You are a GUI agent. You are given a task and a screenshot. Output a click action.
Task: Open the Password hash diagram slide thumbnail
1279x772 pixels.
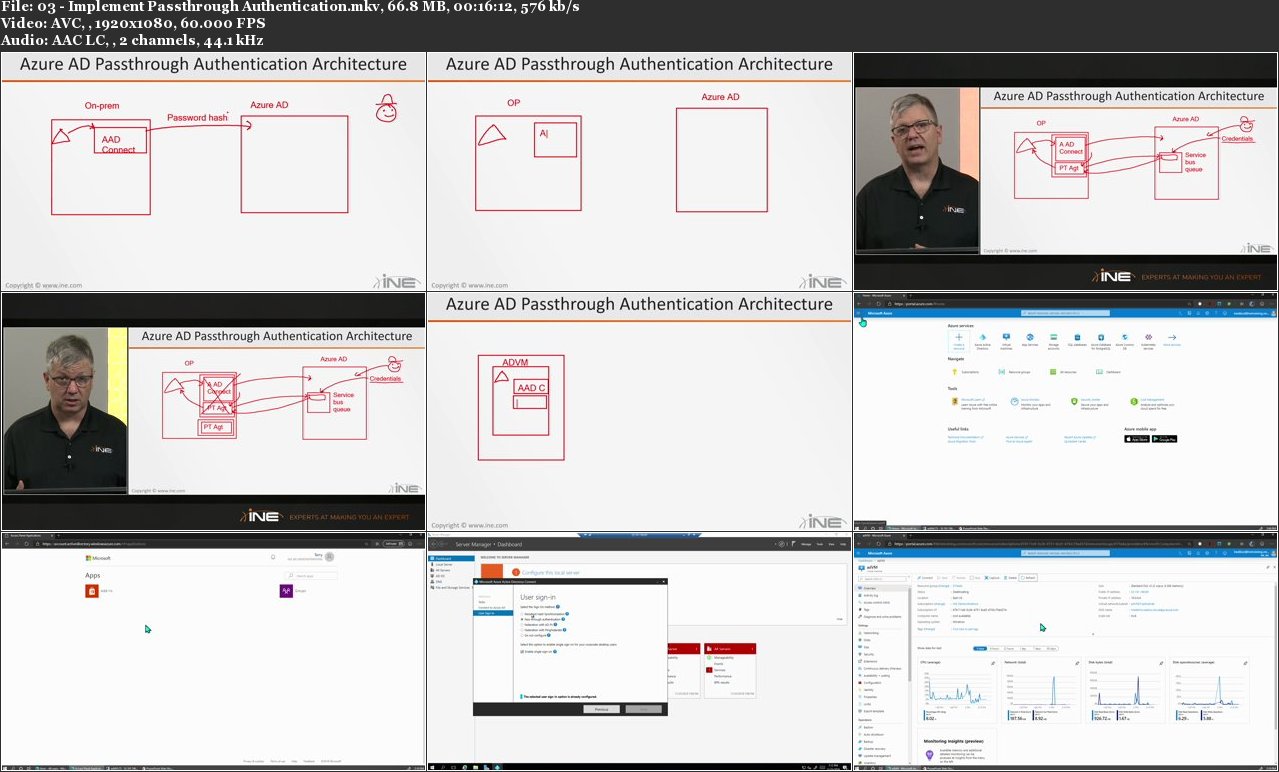point(213,171)
